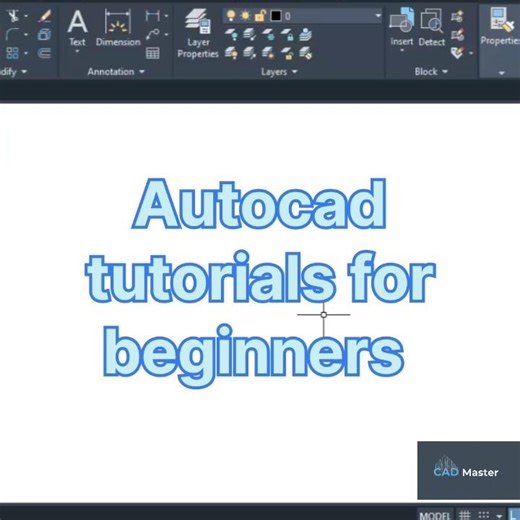
Task: Toggle snap mode in status bar
Action: tap(484, 515)
